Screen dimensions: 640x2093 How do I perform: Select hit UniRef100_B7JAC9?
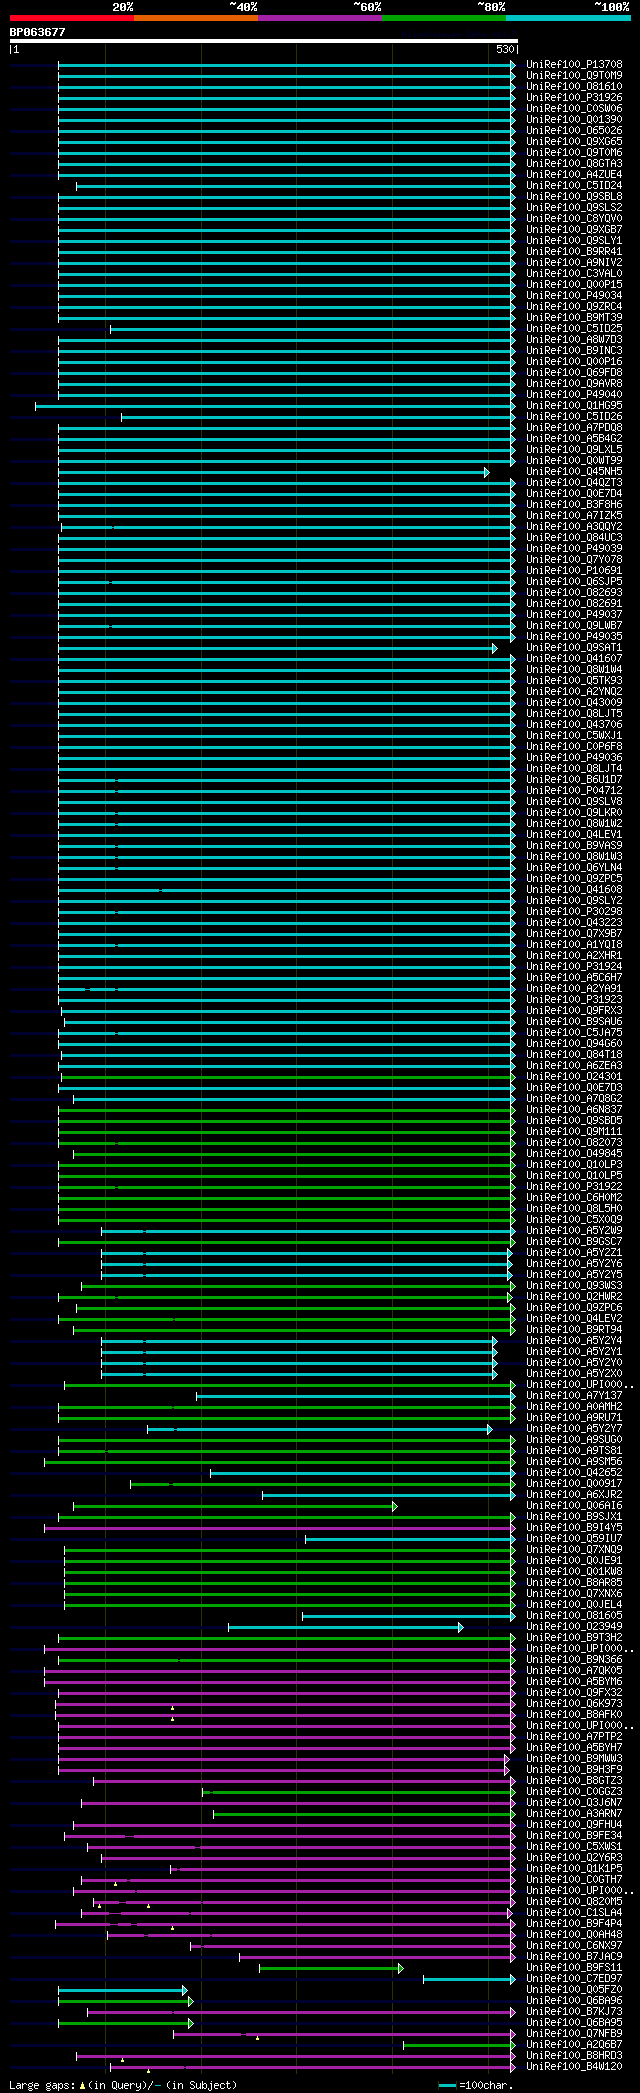click(574, 1957)
